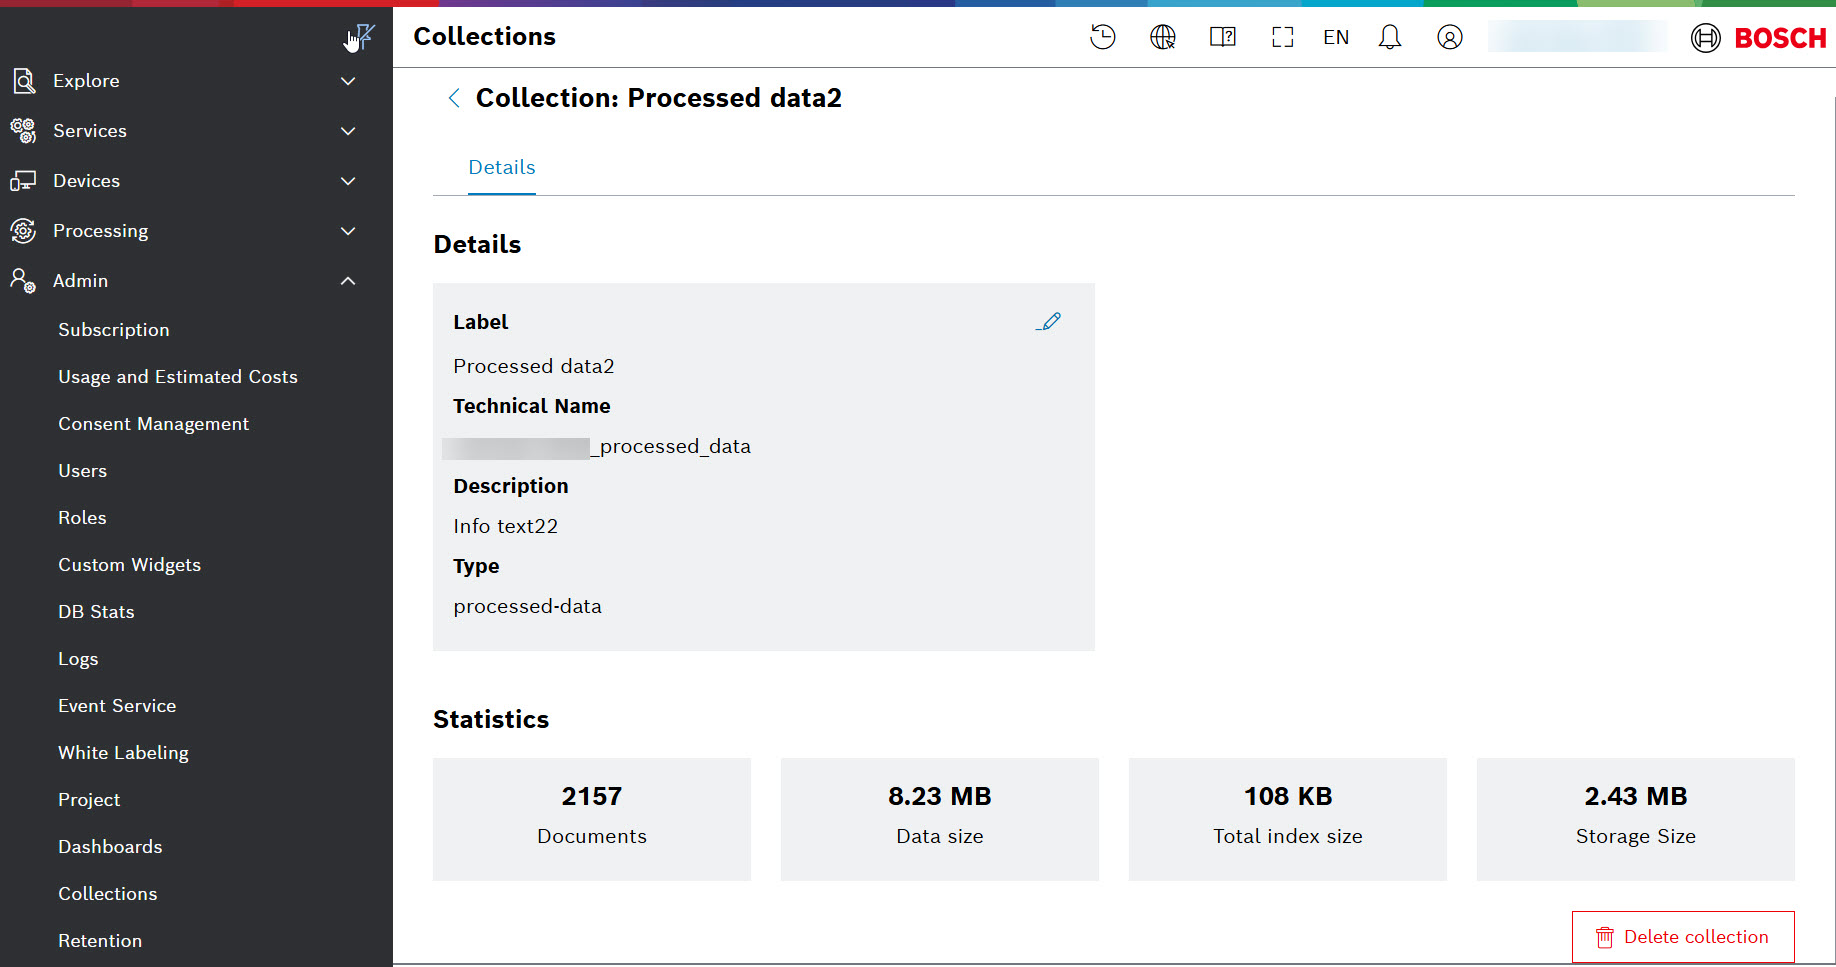Screen dimensions: 1836x967
Task: Expand the Services menu section
Action: point(185,131)
